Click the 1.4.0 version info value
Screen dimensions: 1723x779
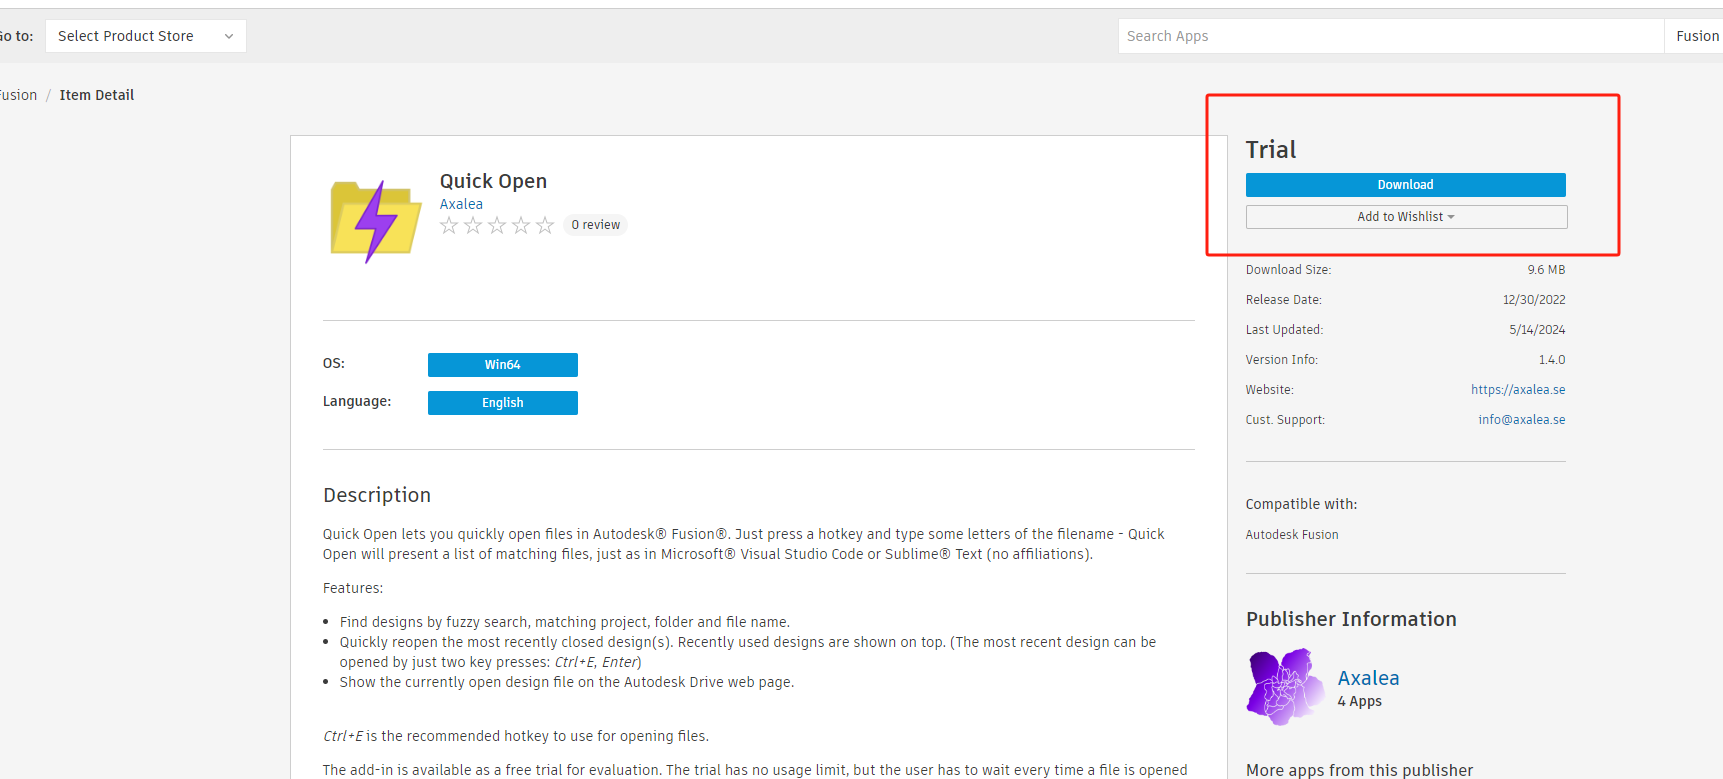(1552, 360)
